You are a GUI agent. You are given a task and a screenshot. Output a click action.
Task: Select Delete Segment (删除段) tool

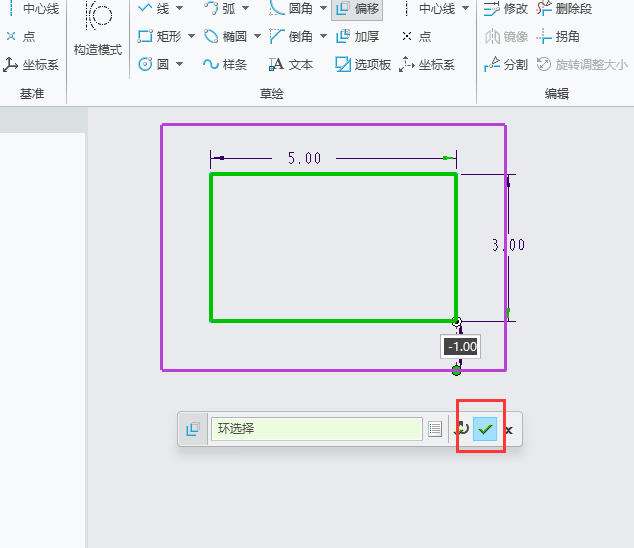click(564, 8)
